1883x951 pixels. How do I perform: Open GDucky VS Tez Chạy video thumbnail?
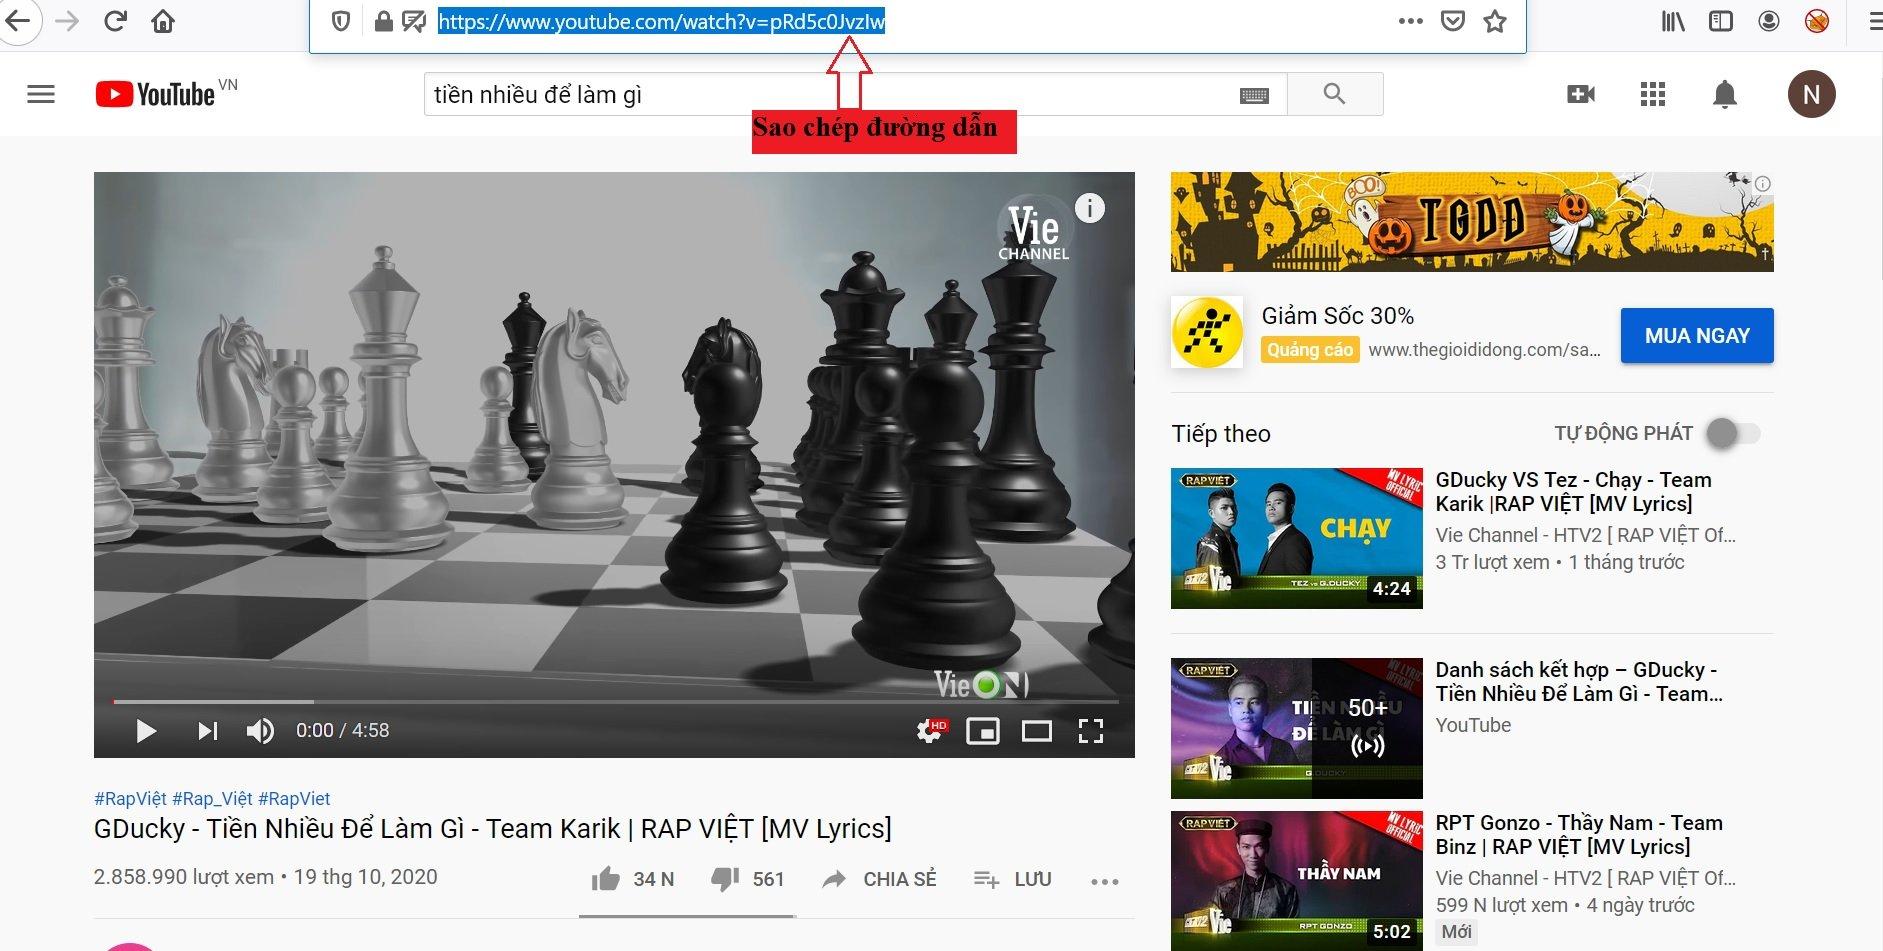click(x=1296, y=538)
